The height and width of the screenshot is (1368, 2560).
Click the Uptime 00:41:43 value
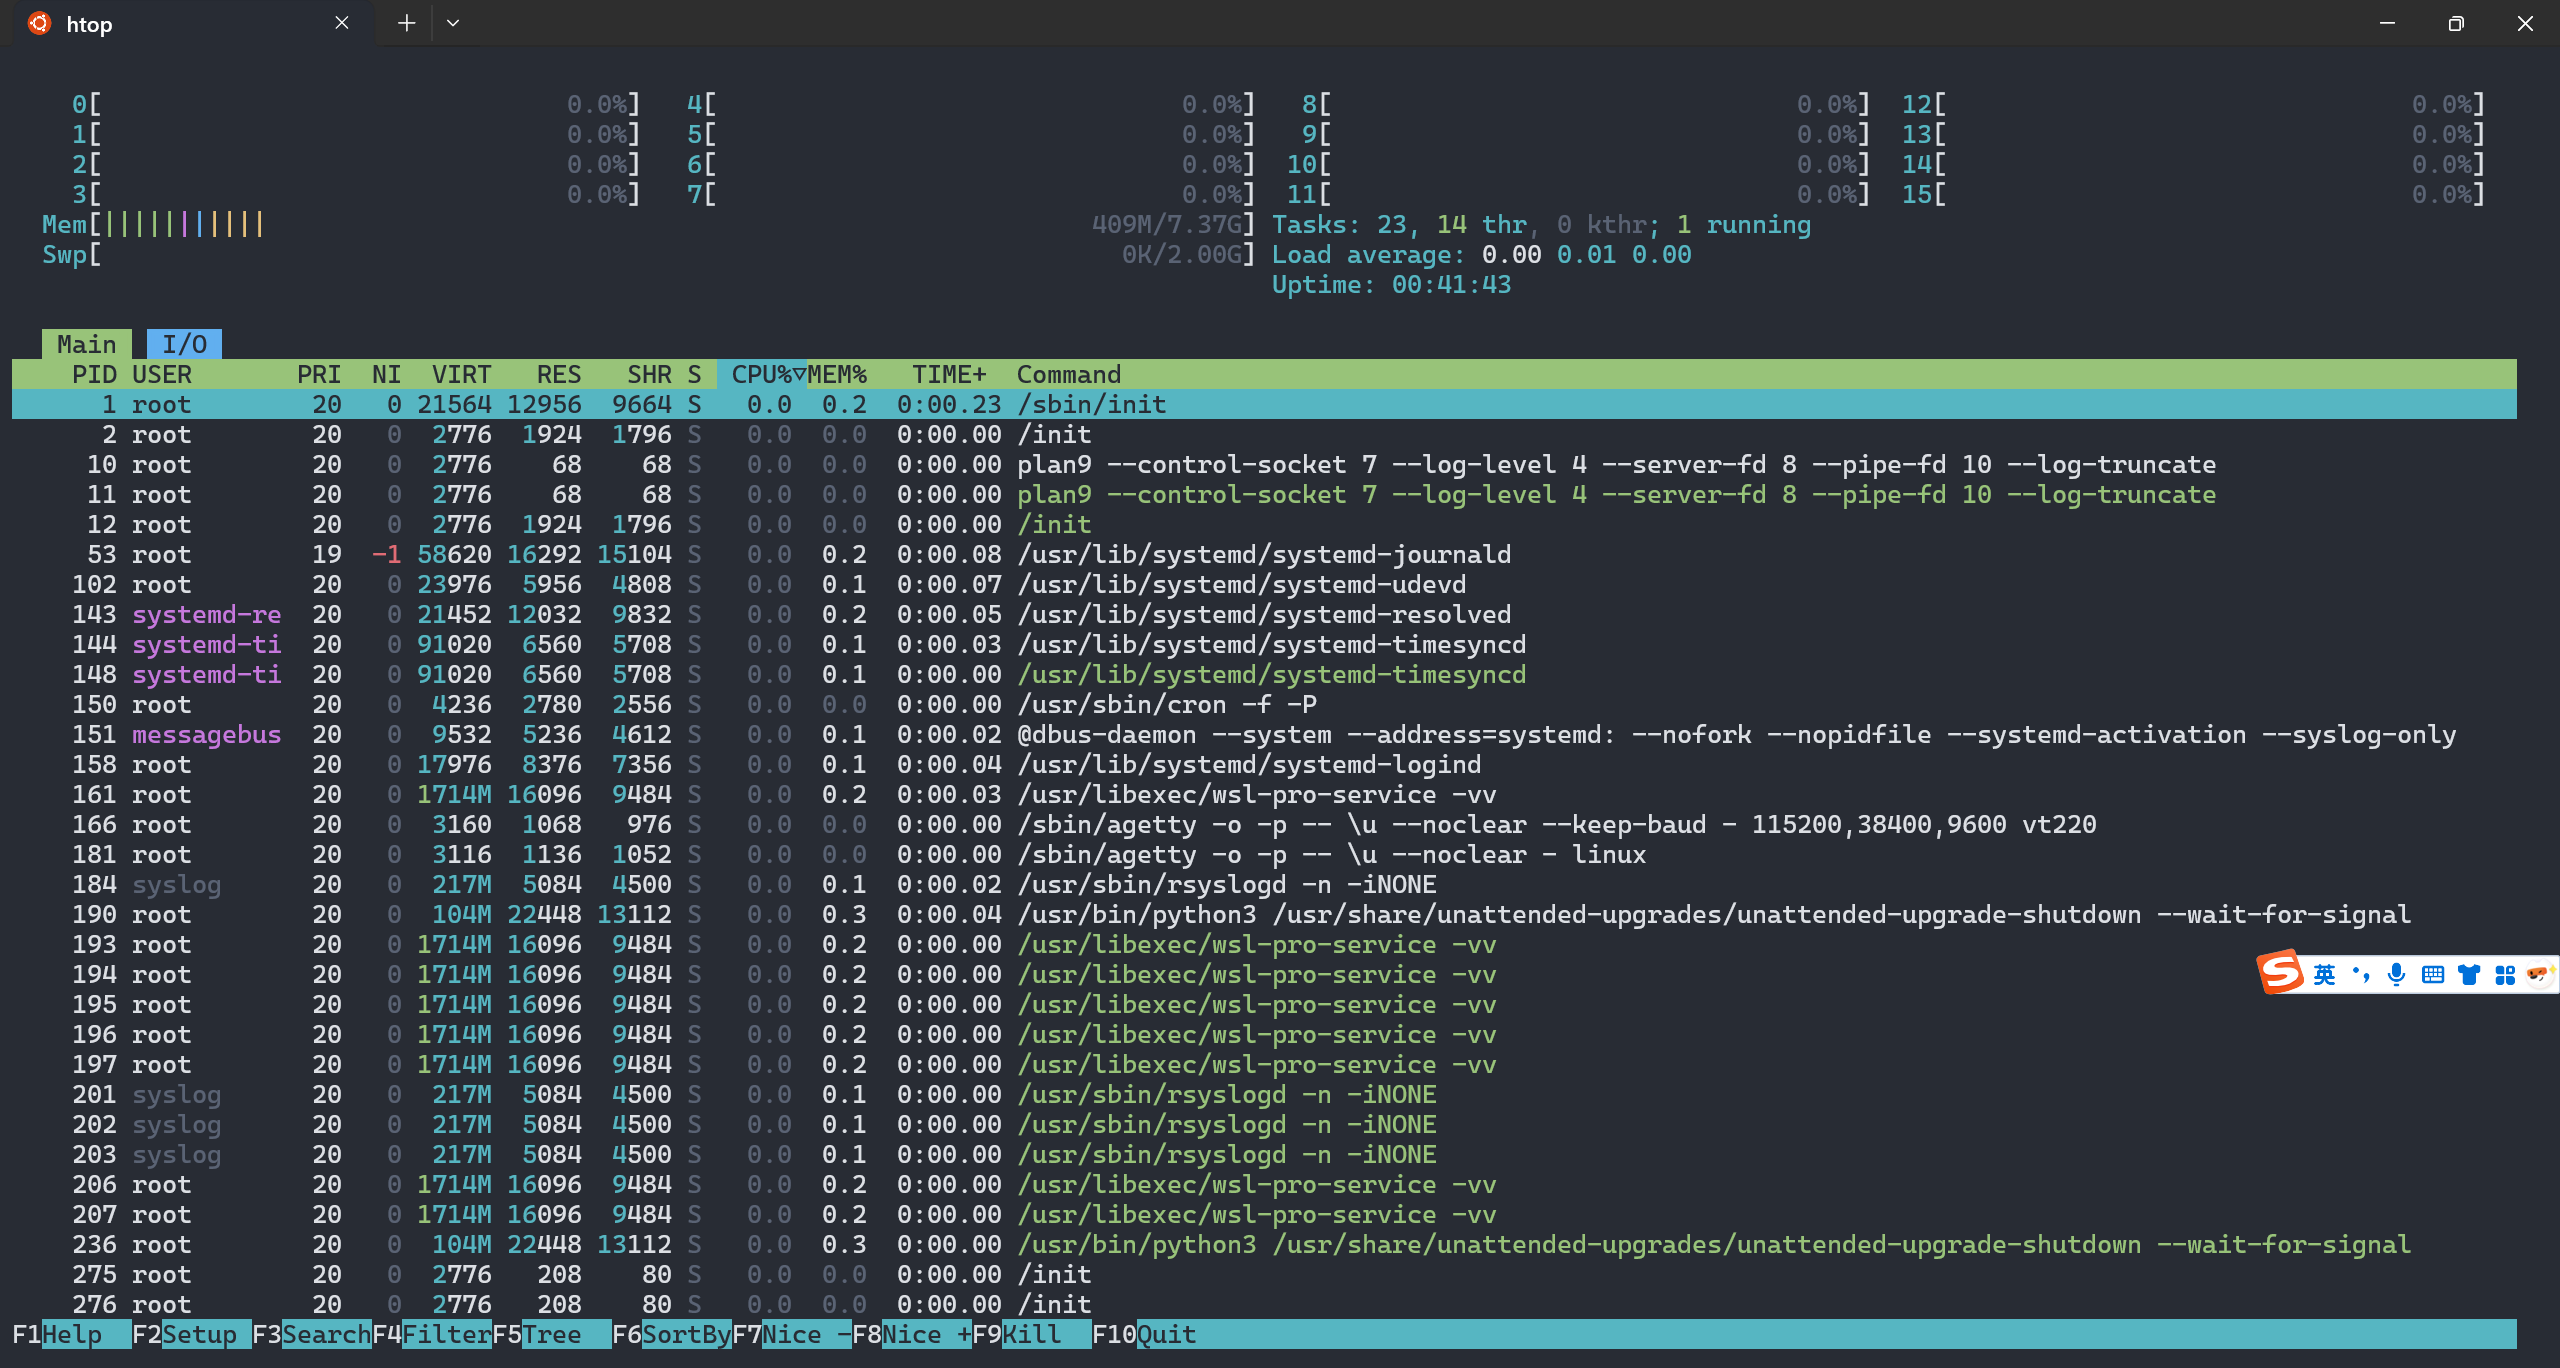pos(1451,285)
